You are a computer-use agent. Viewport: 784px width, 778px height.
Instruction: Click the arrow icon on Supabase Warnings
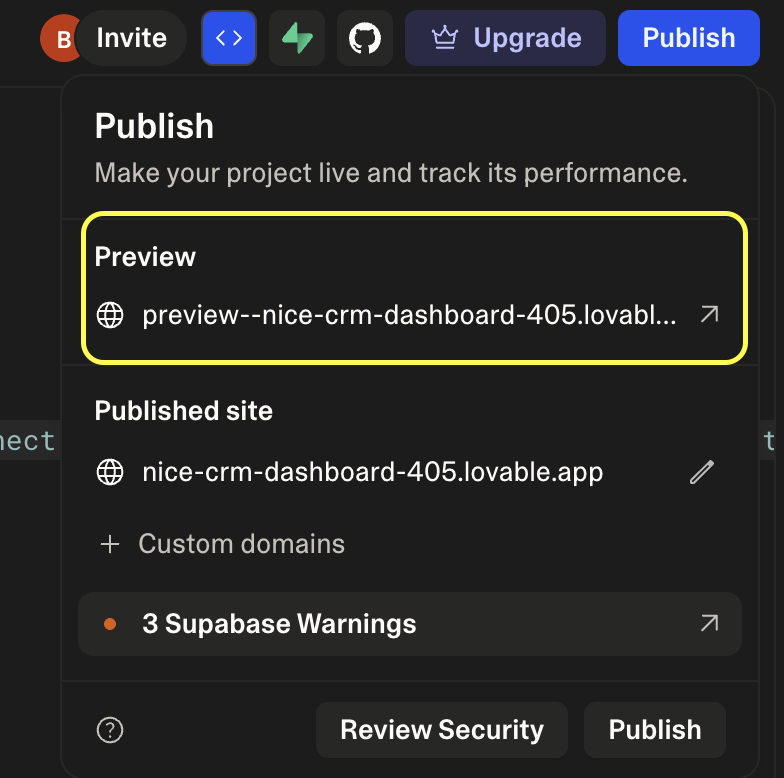[710, 624]
